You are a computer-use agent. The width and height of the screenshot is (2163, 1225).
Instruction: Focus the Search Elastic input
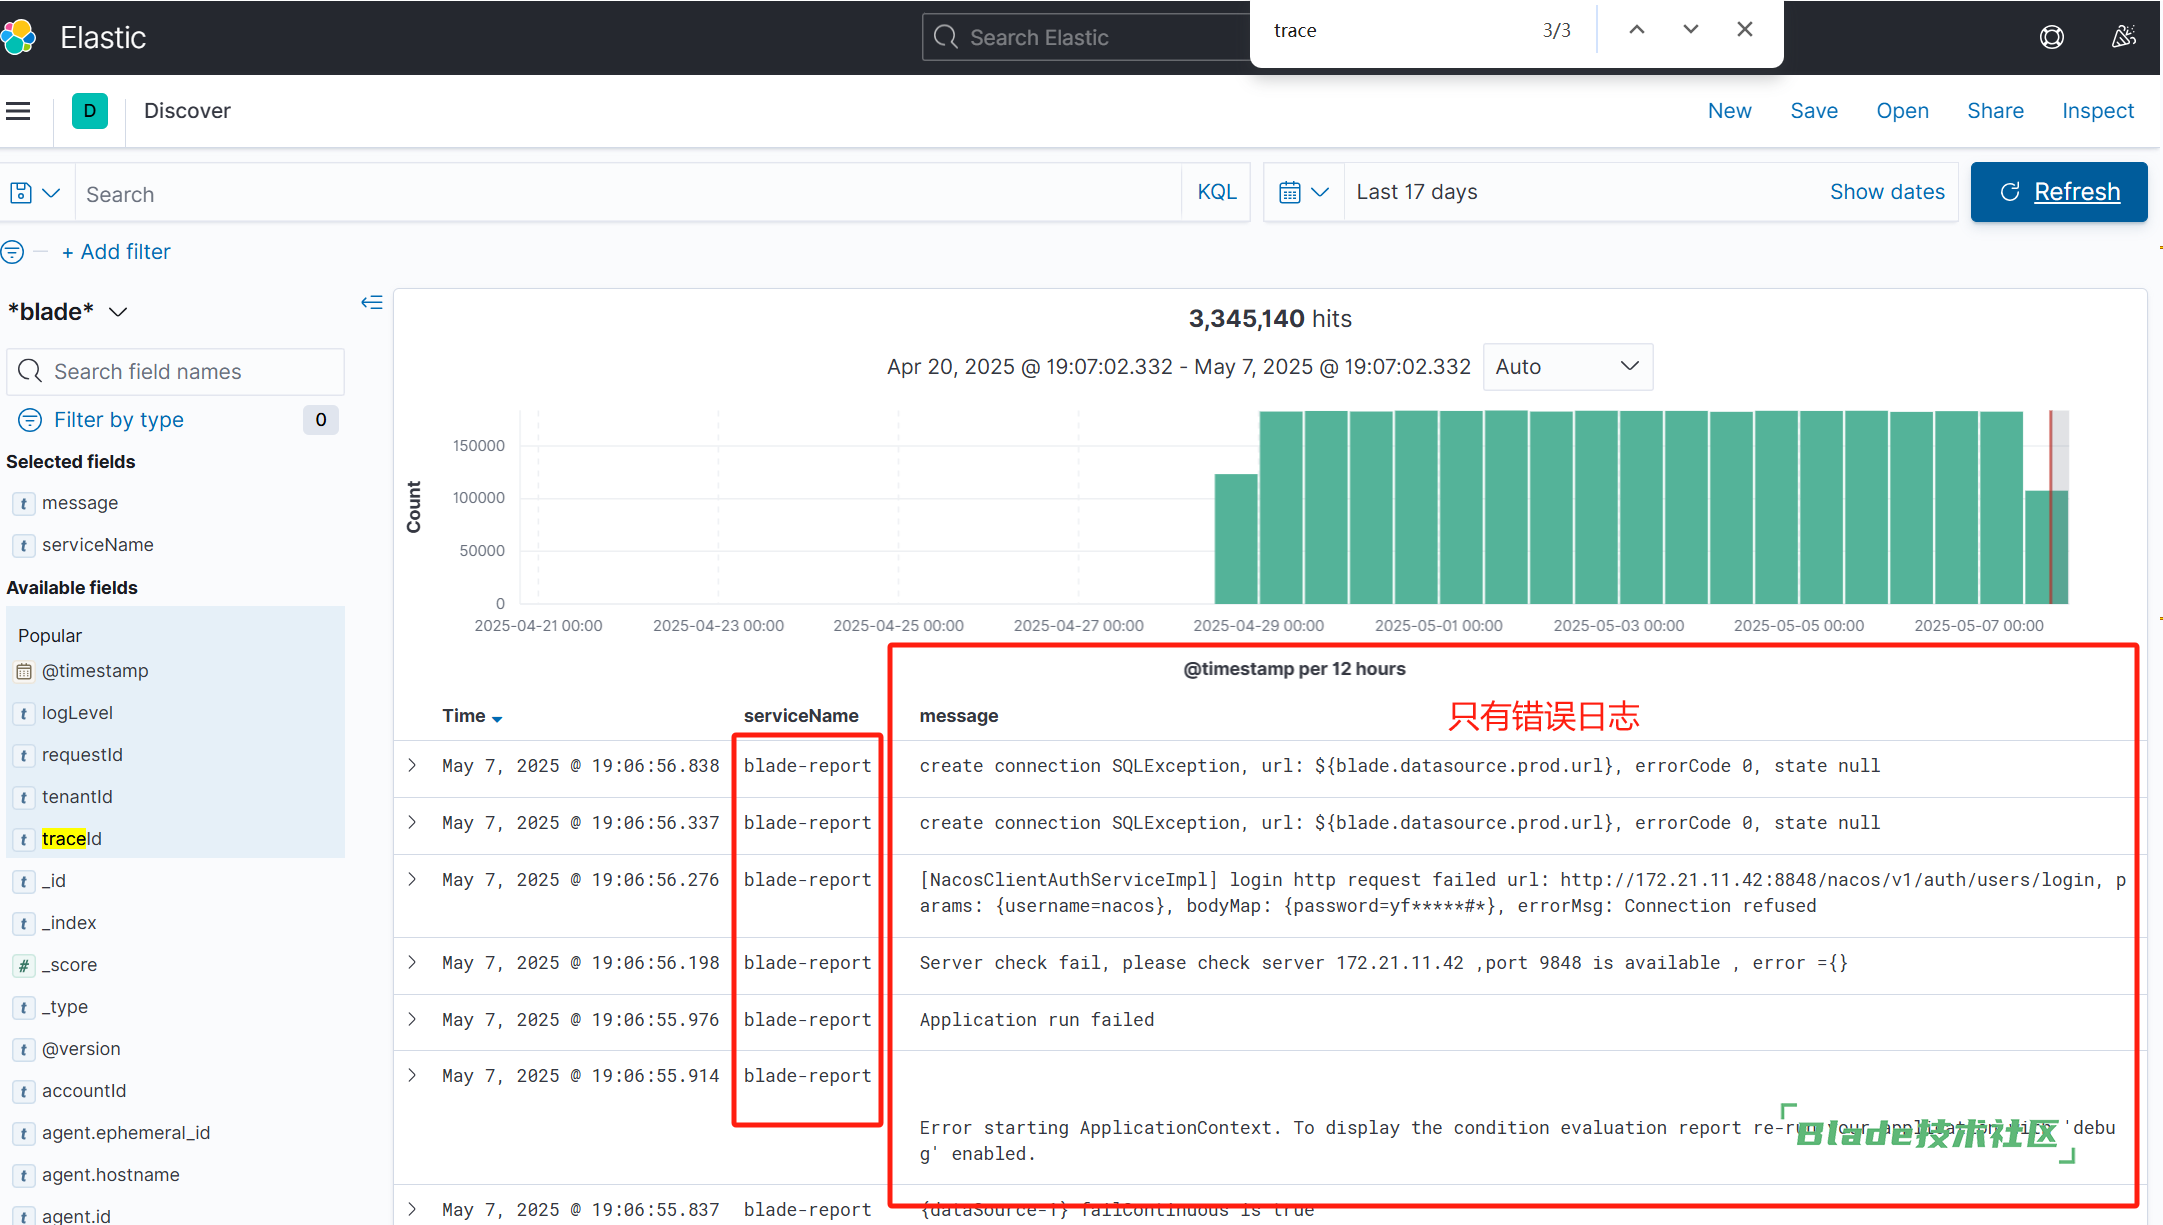coord(1086,37)
